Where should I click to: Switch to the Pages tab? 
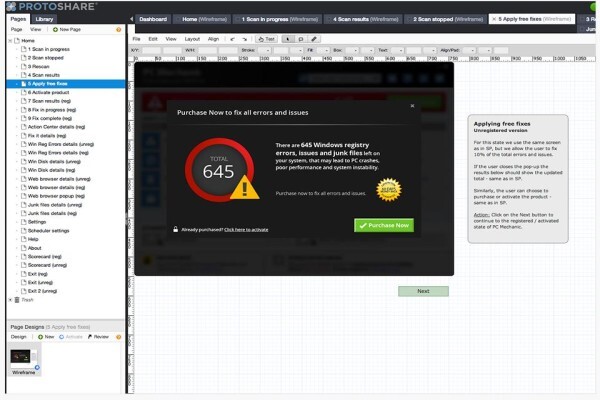pos(18,19)
